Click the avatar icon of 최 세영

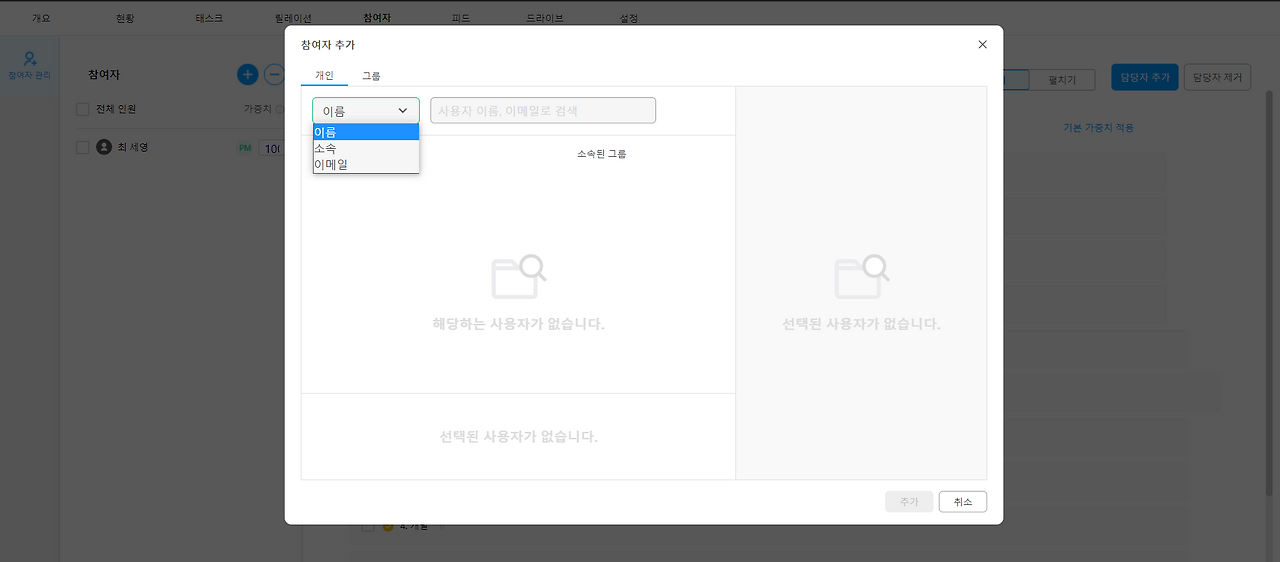[104, 147]
